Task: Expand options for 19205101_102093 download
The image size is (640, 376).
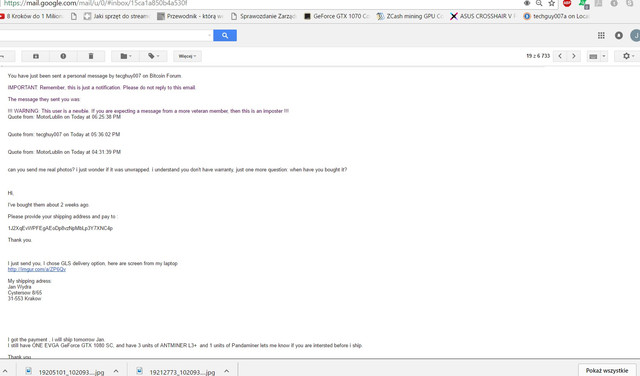Action: coord(116,371)
